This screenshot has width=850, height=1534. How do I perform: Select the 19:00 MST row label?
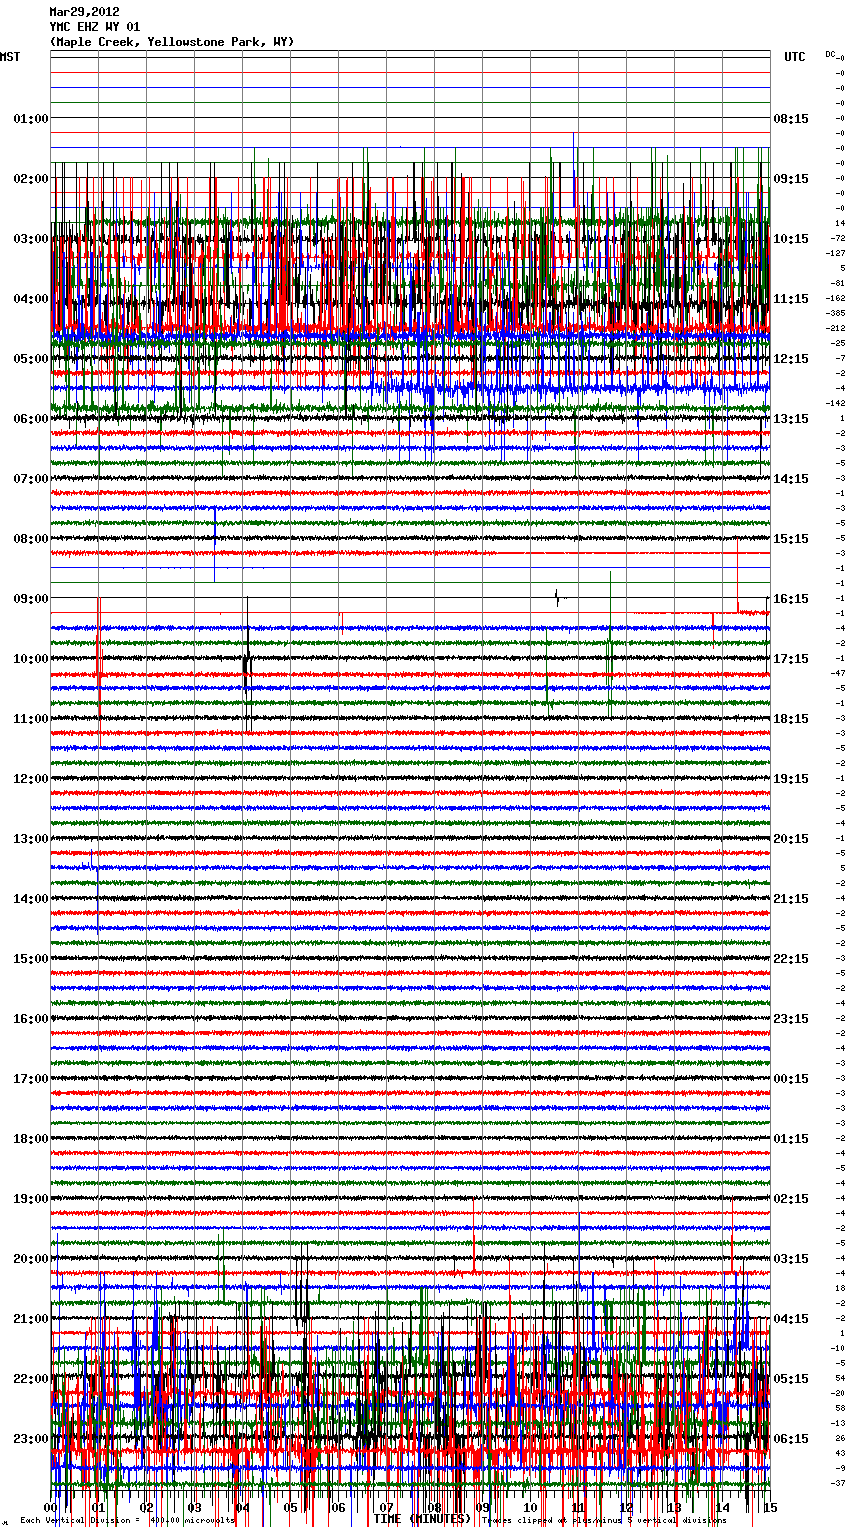pyautogui.click(x=31, y=1199)
